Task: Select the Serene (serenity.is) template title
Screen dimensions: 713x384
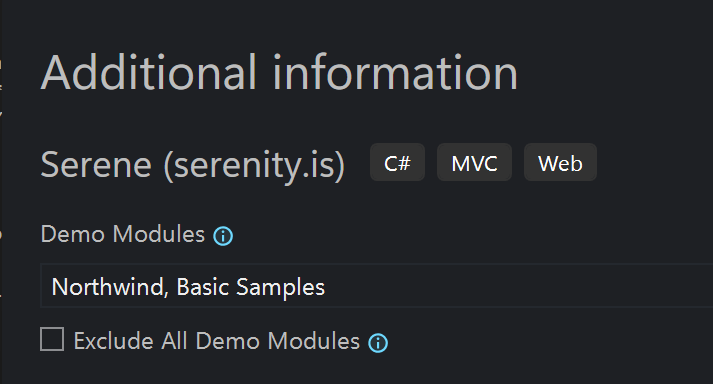Action: coord(193,165)
